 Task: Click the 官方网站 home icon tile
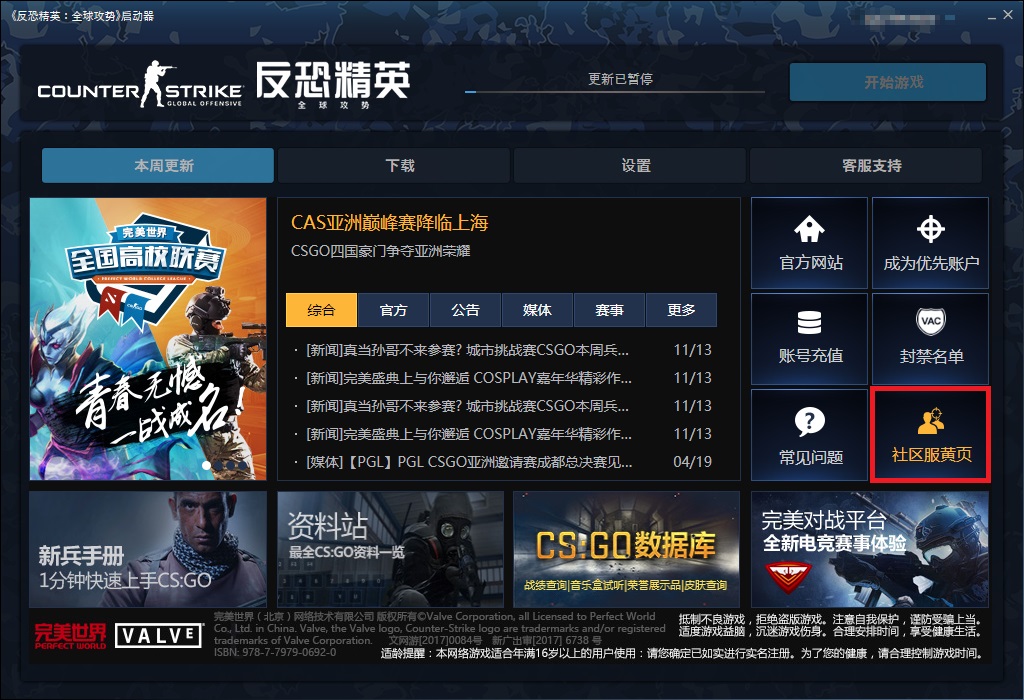pyautogui.click(x=809, y=243)
